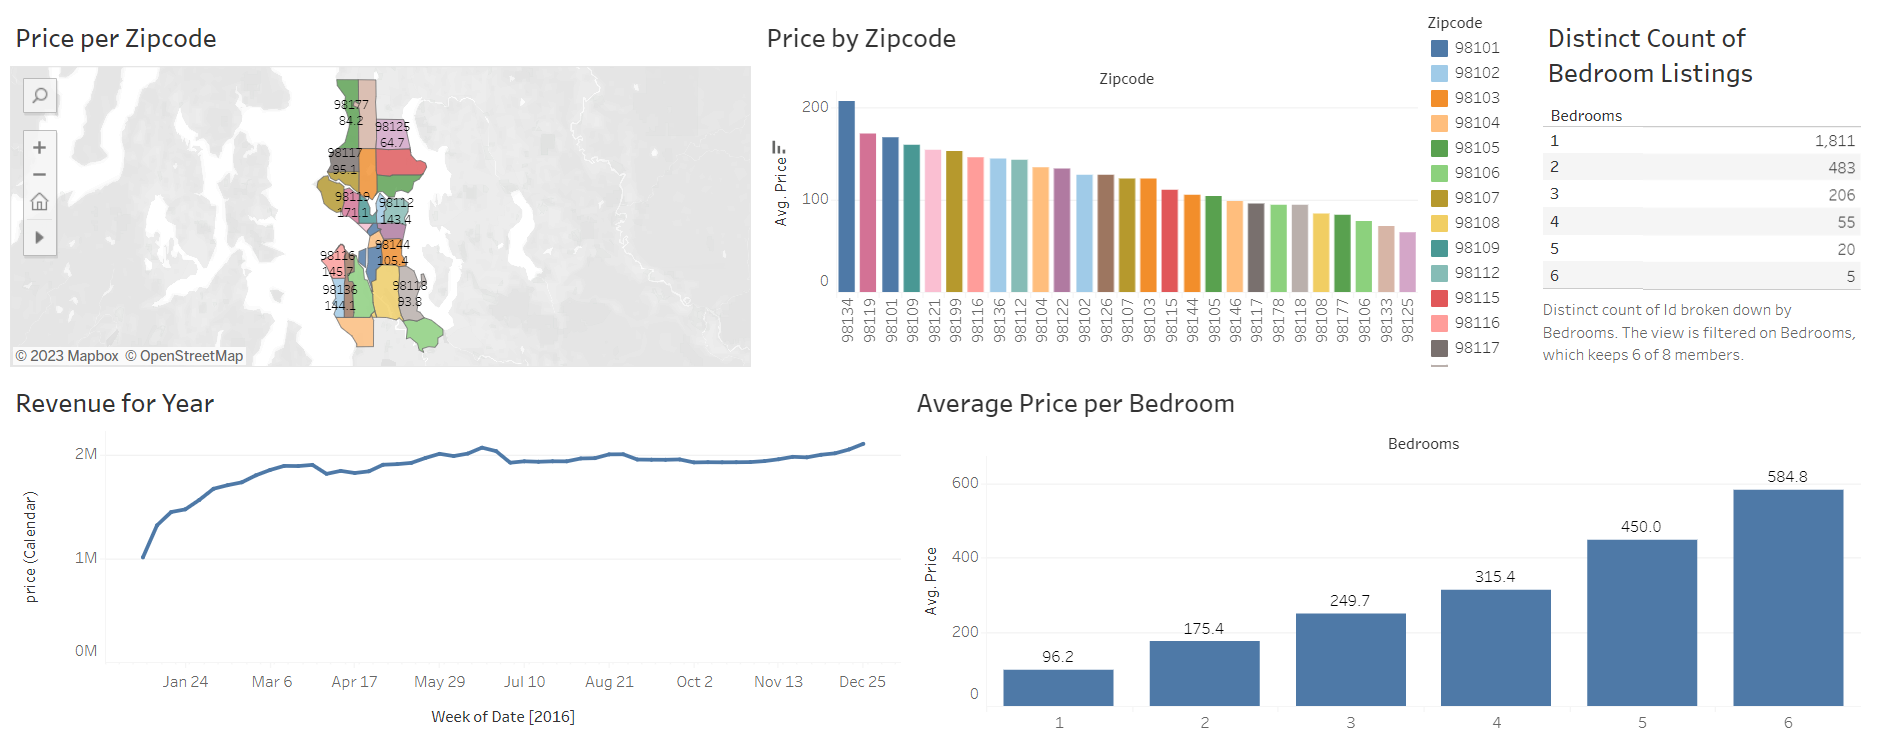
Task: Zoom out on the map
Action: [x=39, y=174]
